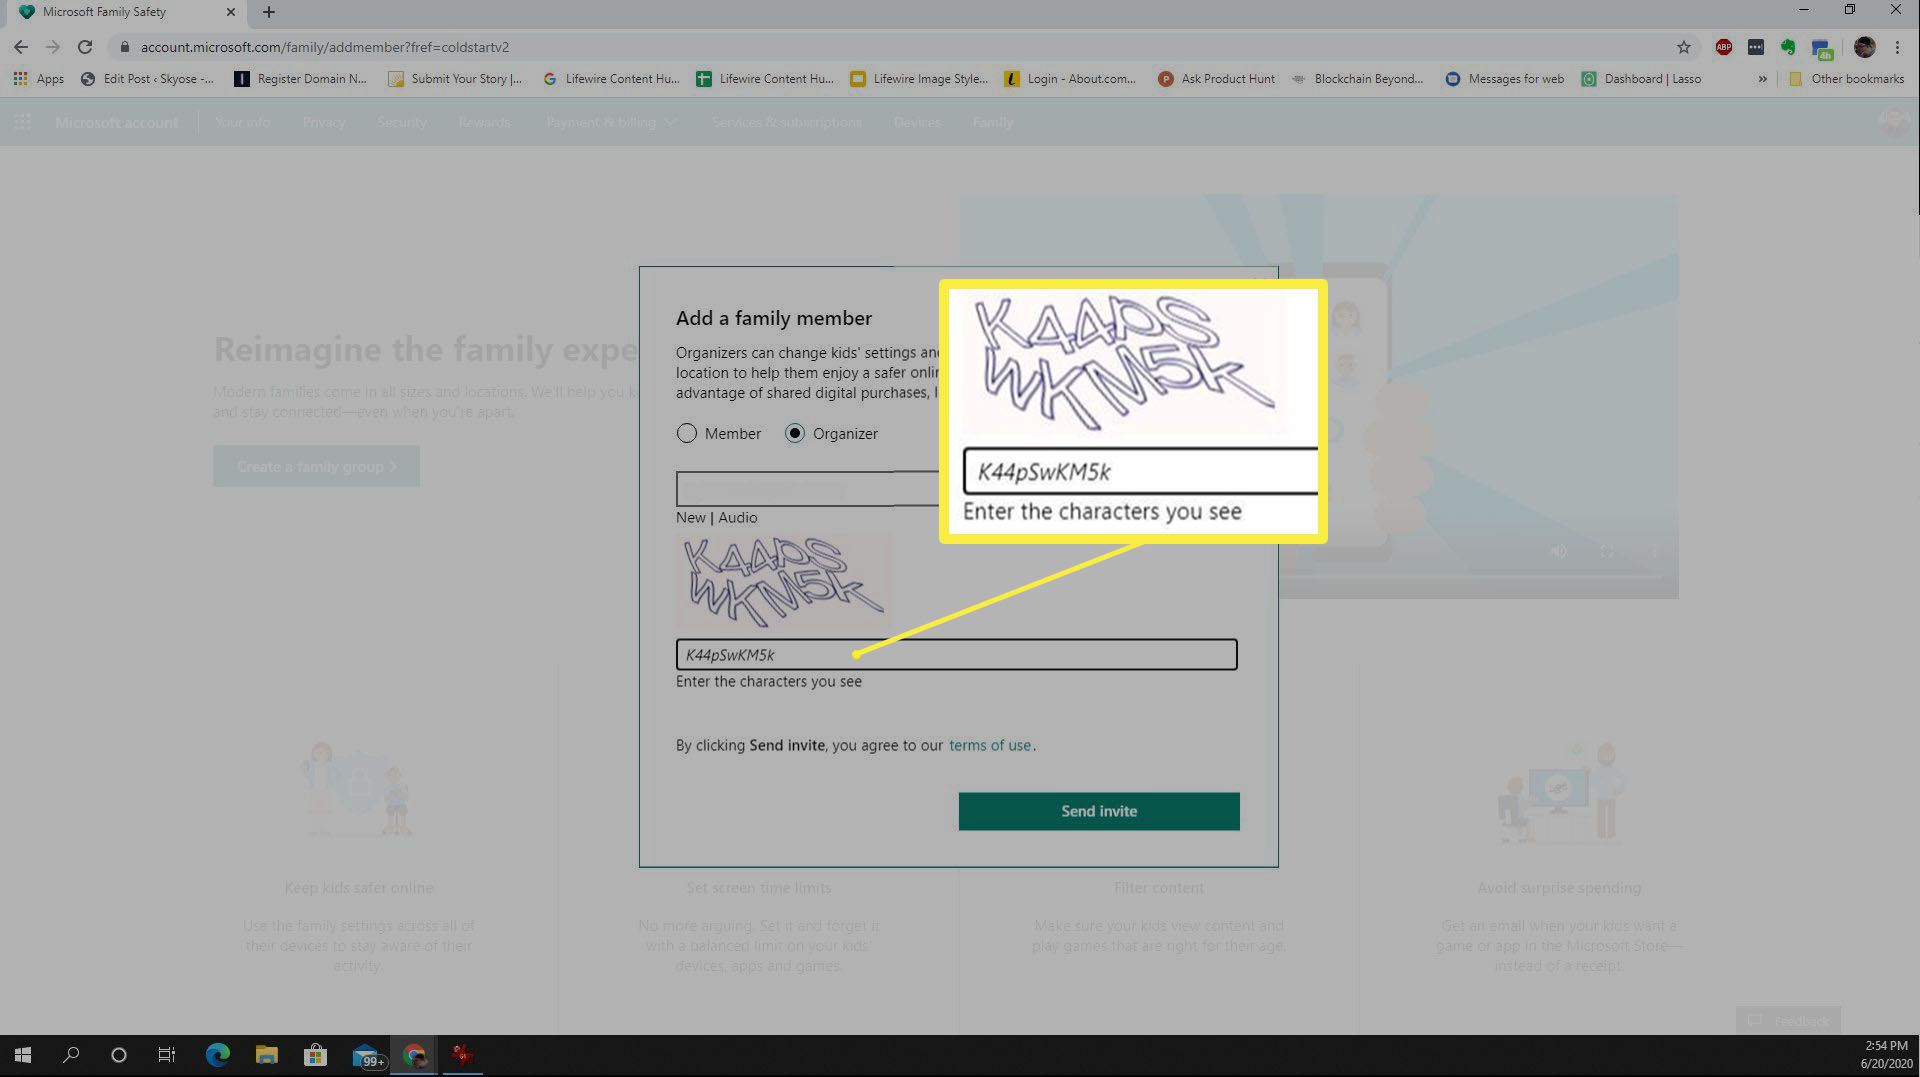The image size is (1920, 1077).
Task: Open the Evernote elephant extension icon
Action: [1788, 47]
